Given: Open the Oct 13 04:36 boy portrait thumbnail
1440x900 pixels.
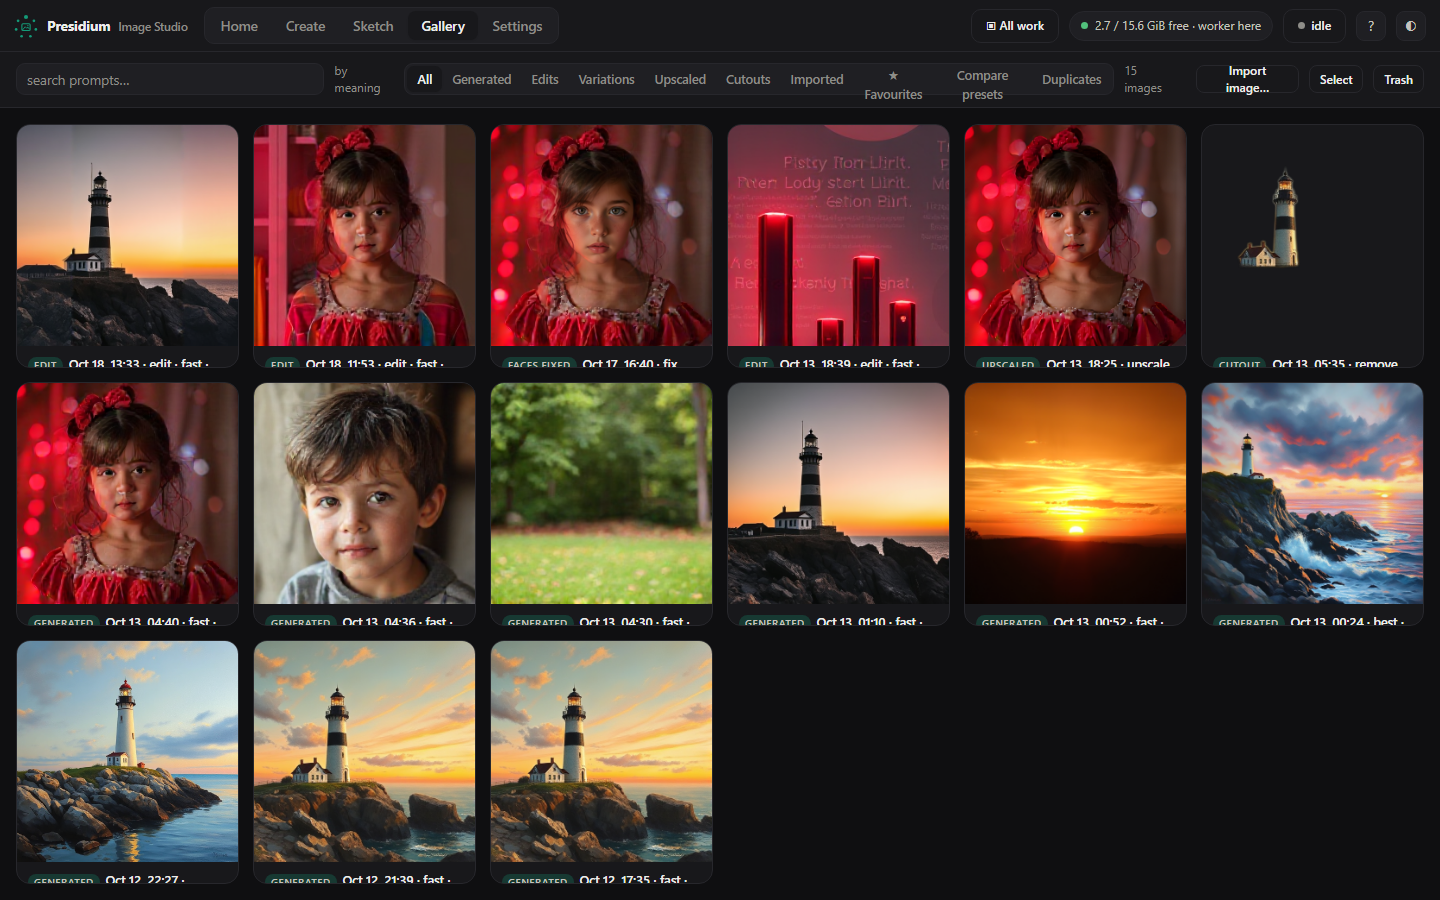Looking at the screenshot, I should [x=364, y=494].
